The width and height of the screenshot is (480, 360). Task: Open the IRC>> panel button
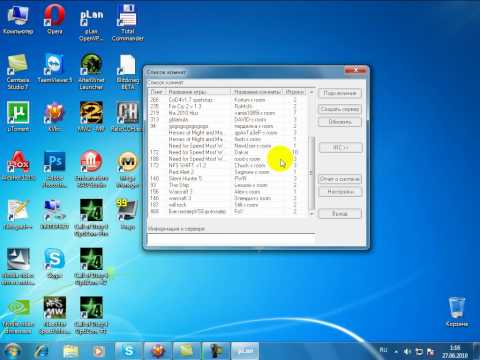pyautogui.click(x=340, y=148)
